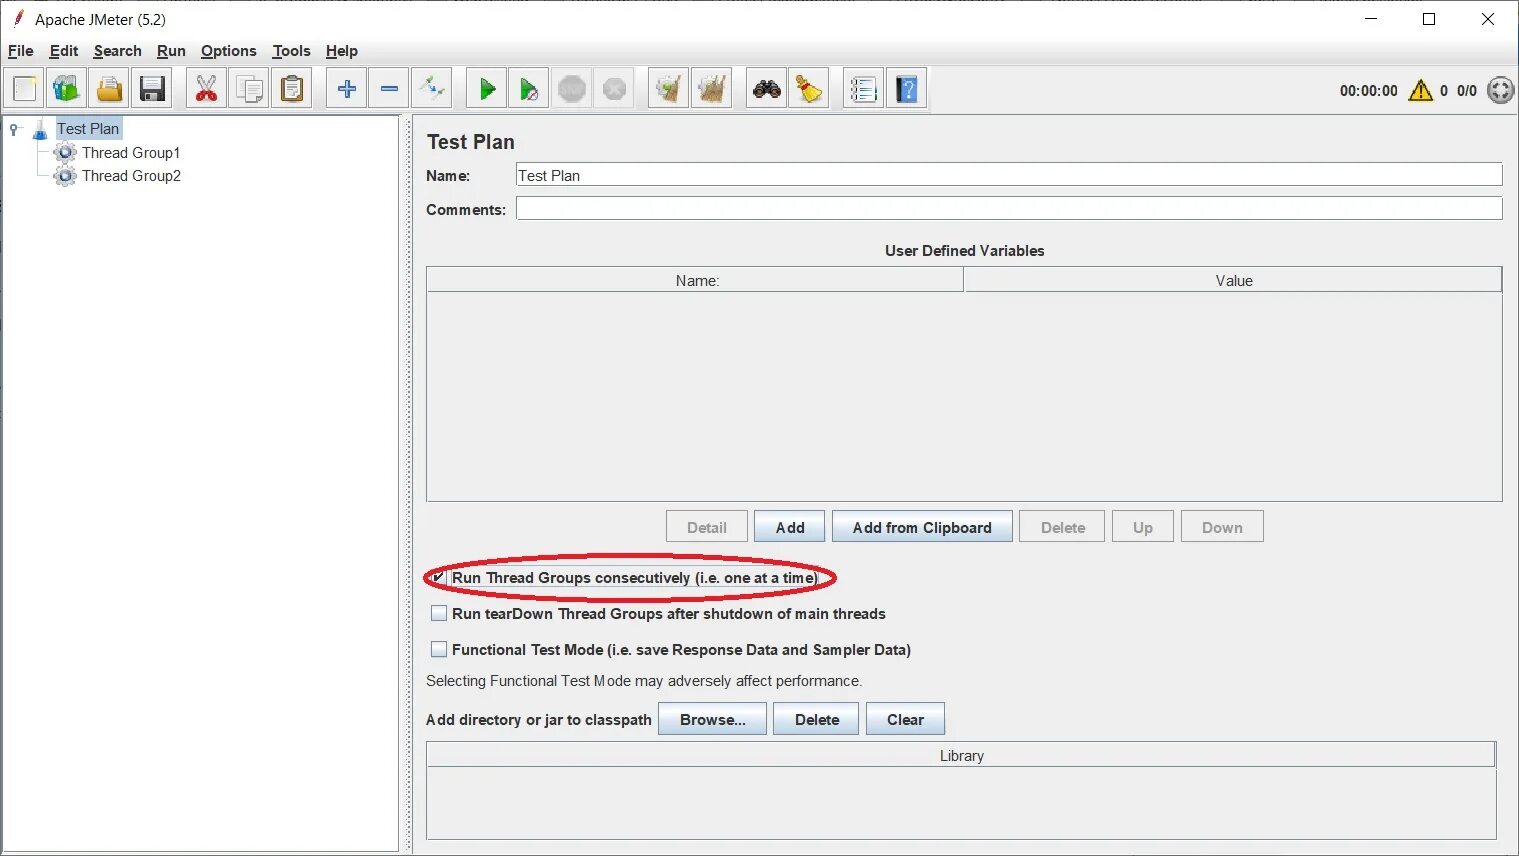Screen dimensions: 1519x856
Task: Click the Delete variable button beside Up
Action: (x=1062, y=527)
